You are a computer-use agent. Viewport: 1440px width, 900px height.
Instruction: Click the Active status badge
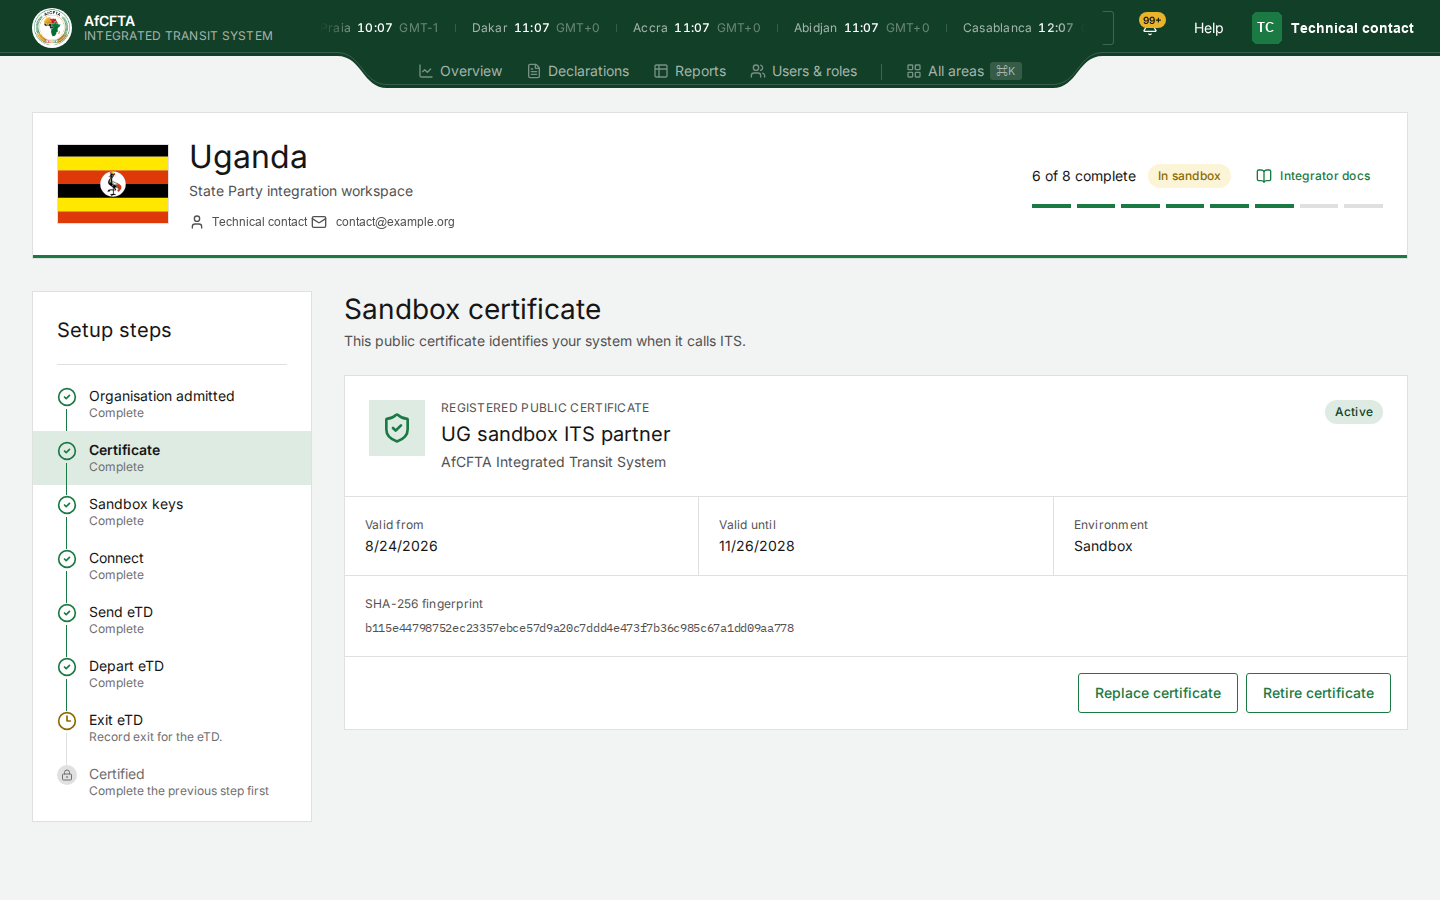(x=1354, y=412)
